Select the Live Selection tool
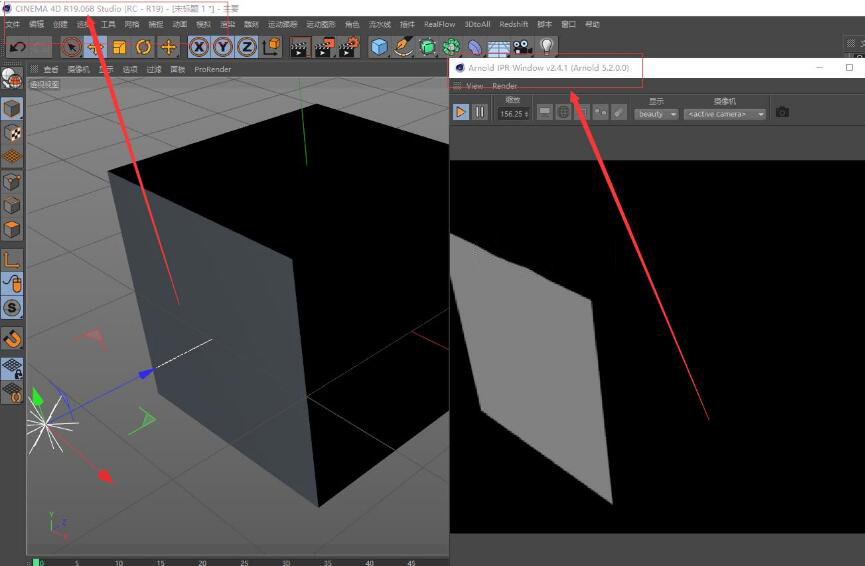This screenshot has width=865, height=566. tap(71, 47)
